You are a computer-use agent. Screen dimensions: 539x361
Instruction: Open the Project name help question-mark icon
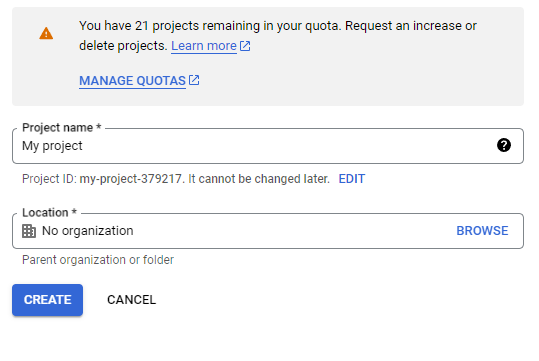click(x=504, y=145)
